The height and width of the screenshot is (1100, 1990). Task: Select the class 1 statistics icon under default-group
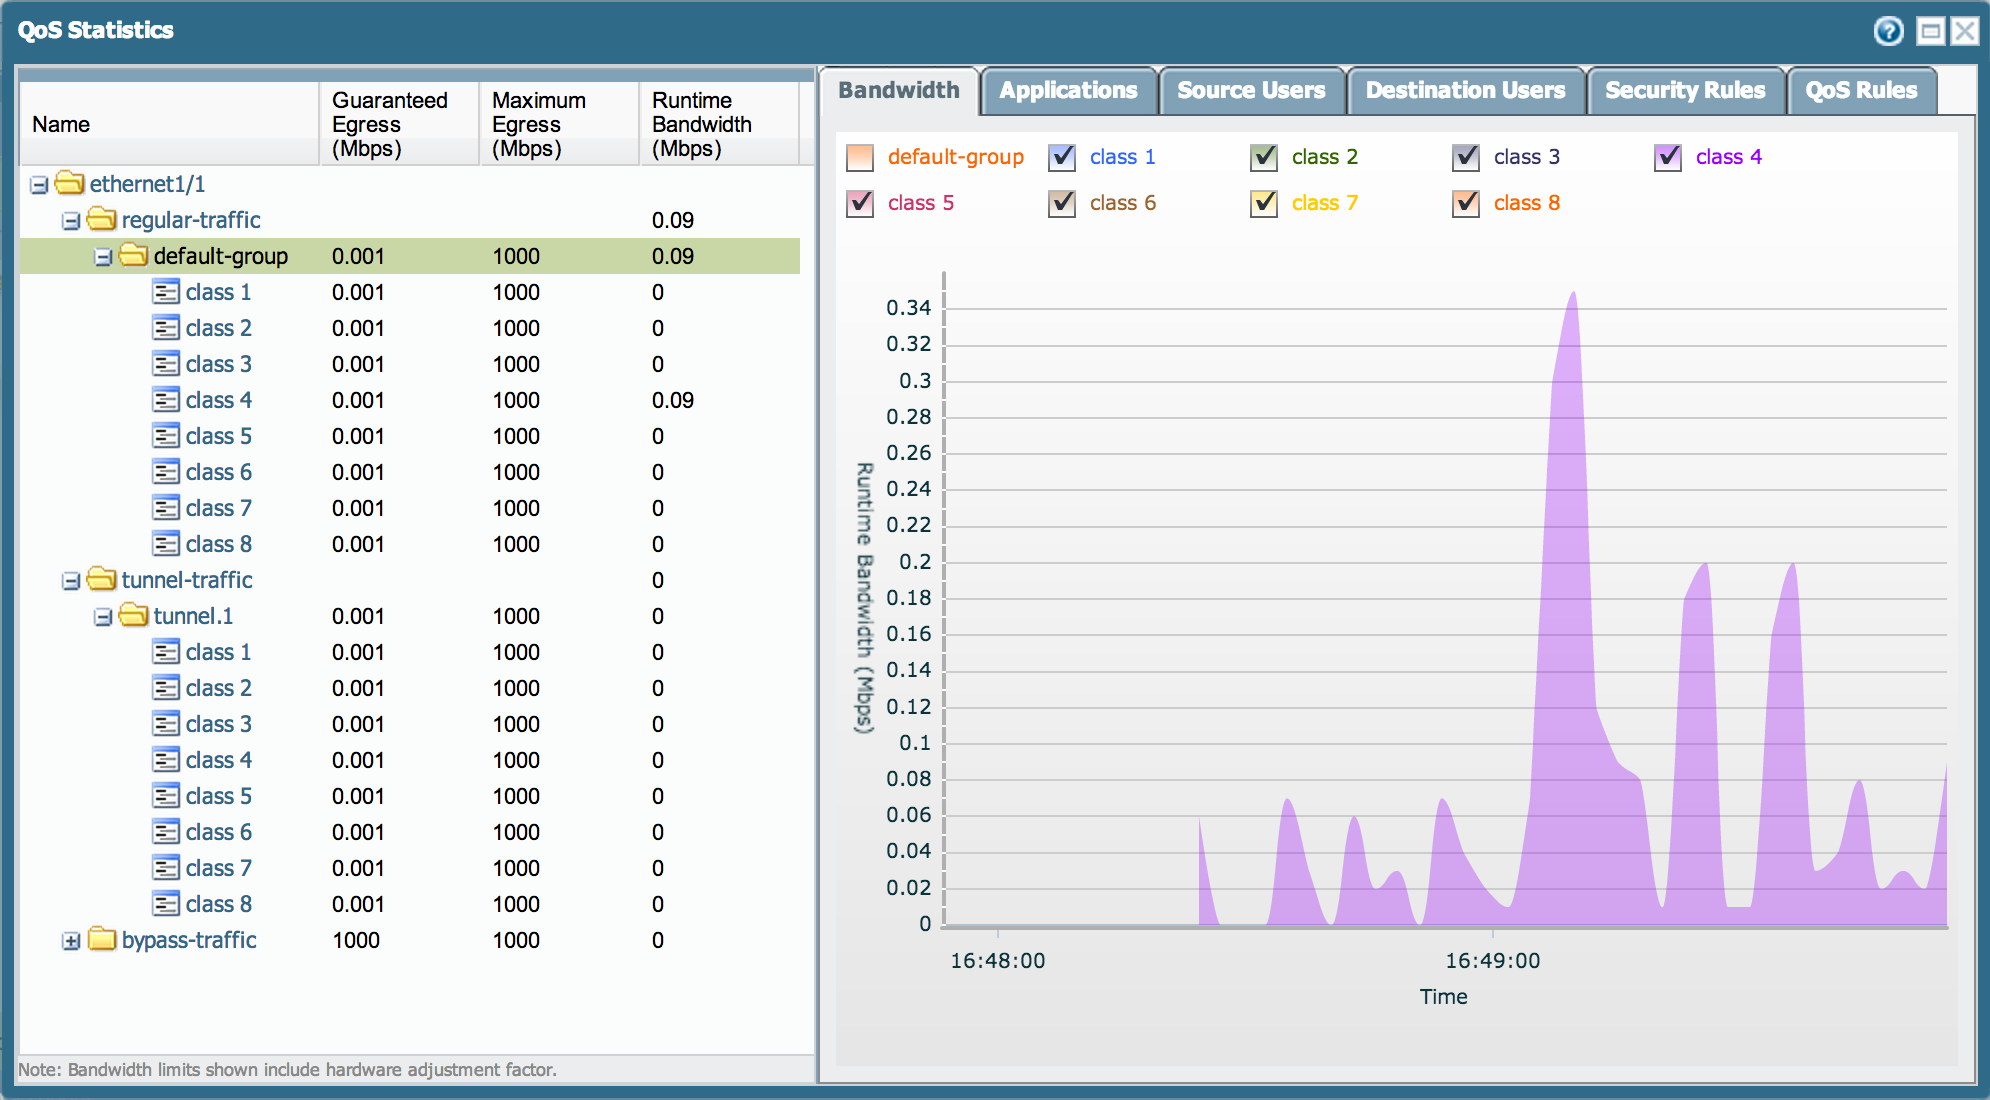pyautogui.click(x=166, y=292)
